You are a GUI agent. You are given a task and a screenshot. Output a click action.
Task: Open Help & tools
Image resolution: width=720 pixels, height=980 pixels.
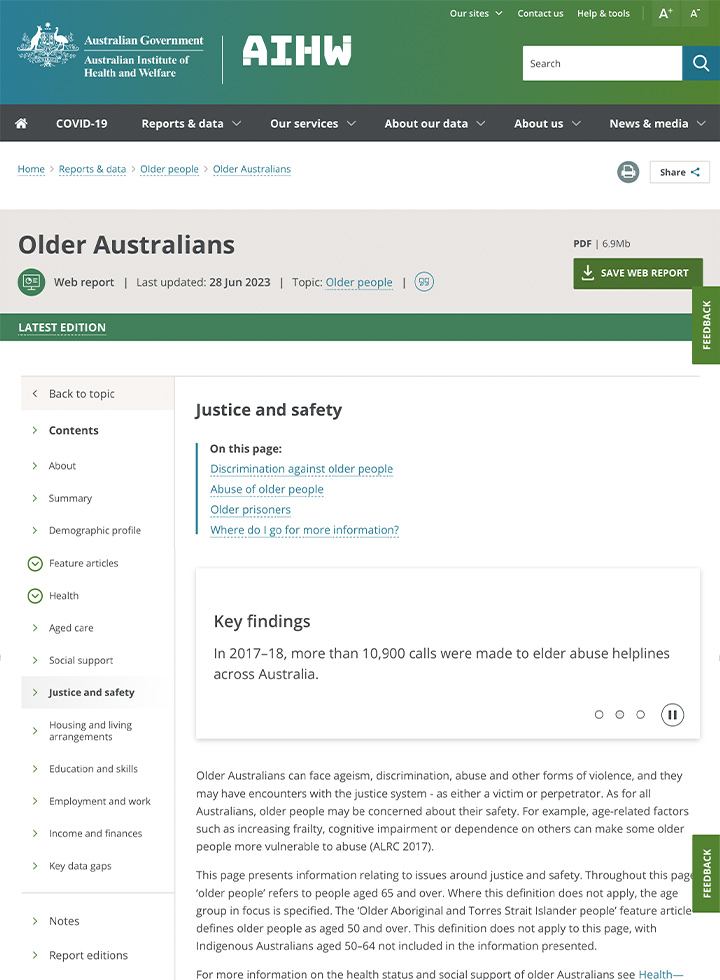(x=603, y=13)
